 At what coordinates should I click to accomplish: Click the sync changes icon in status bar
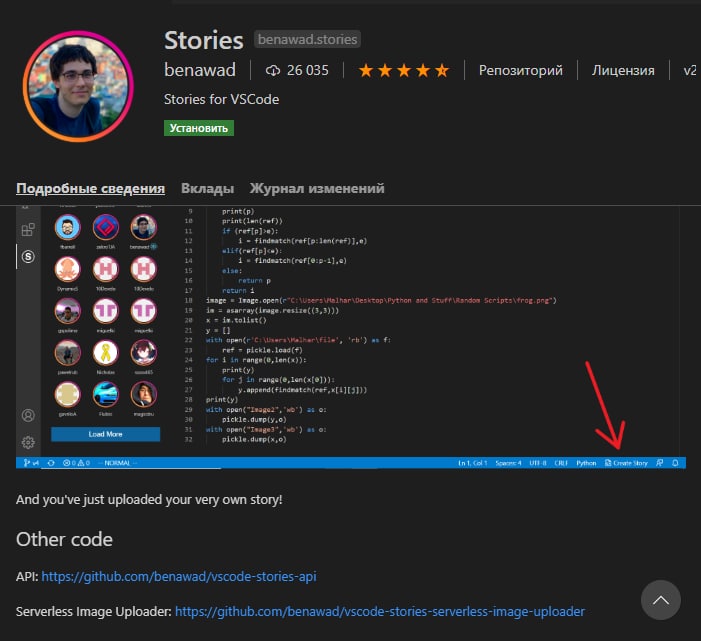click(51, 463)
